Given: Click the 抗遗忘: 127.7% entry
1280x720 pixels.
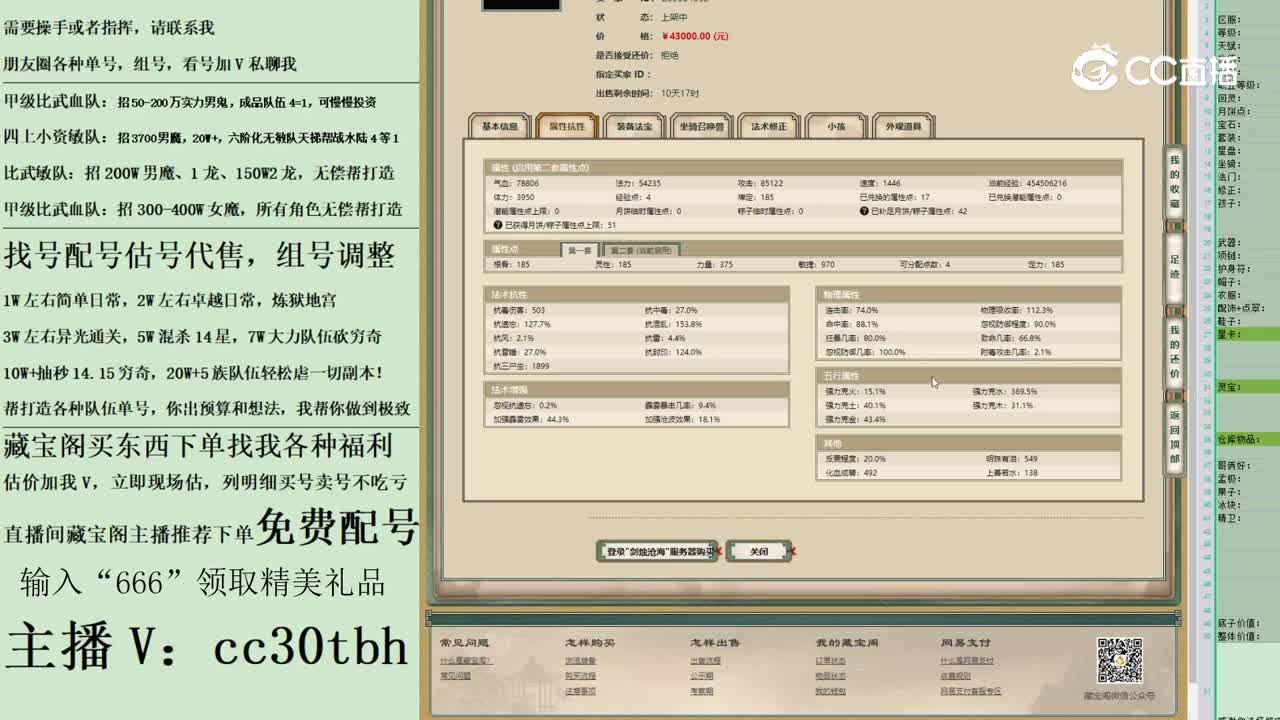Looking at the screenshot, I should (522, 324).
